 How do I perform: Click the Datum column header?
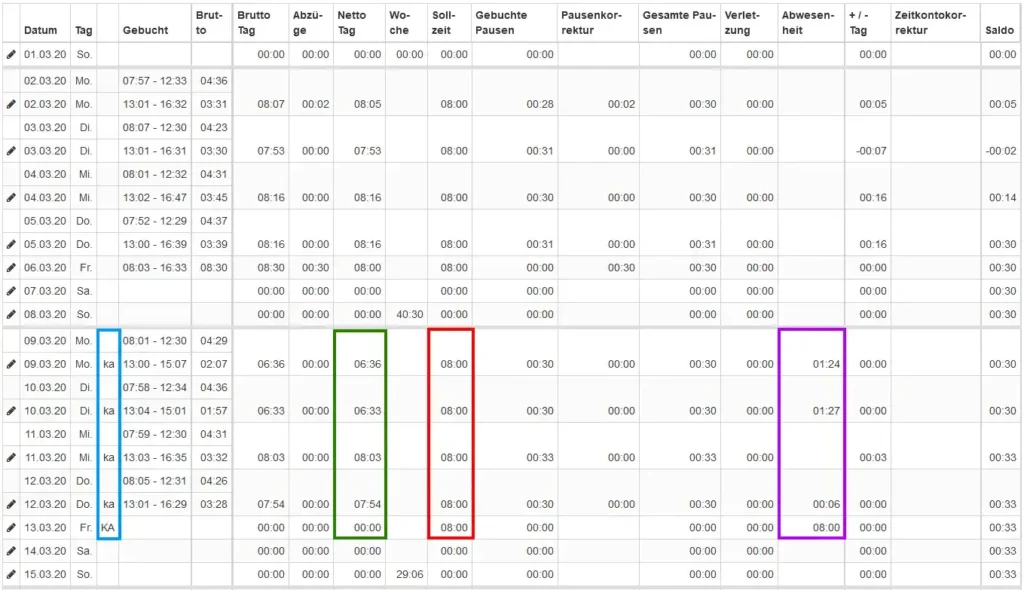click(40, 30)
